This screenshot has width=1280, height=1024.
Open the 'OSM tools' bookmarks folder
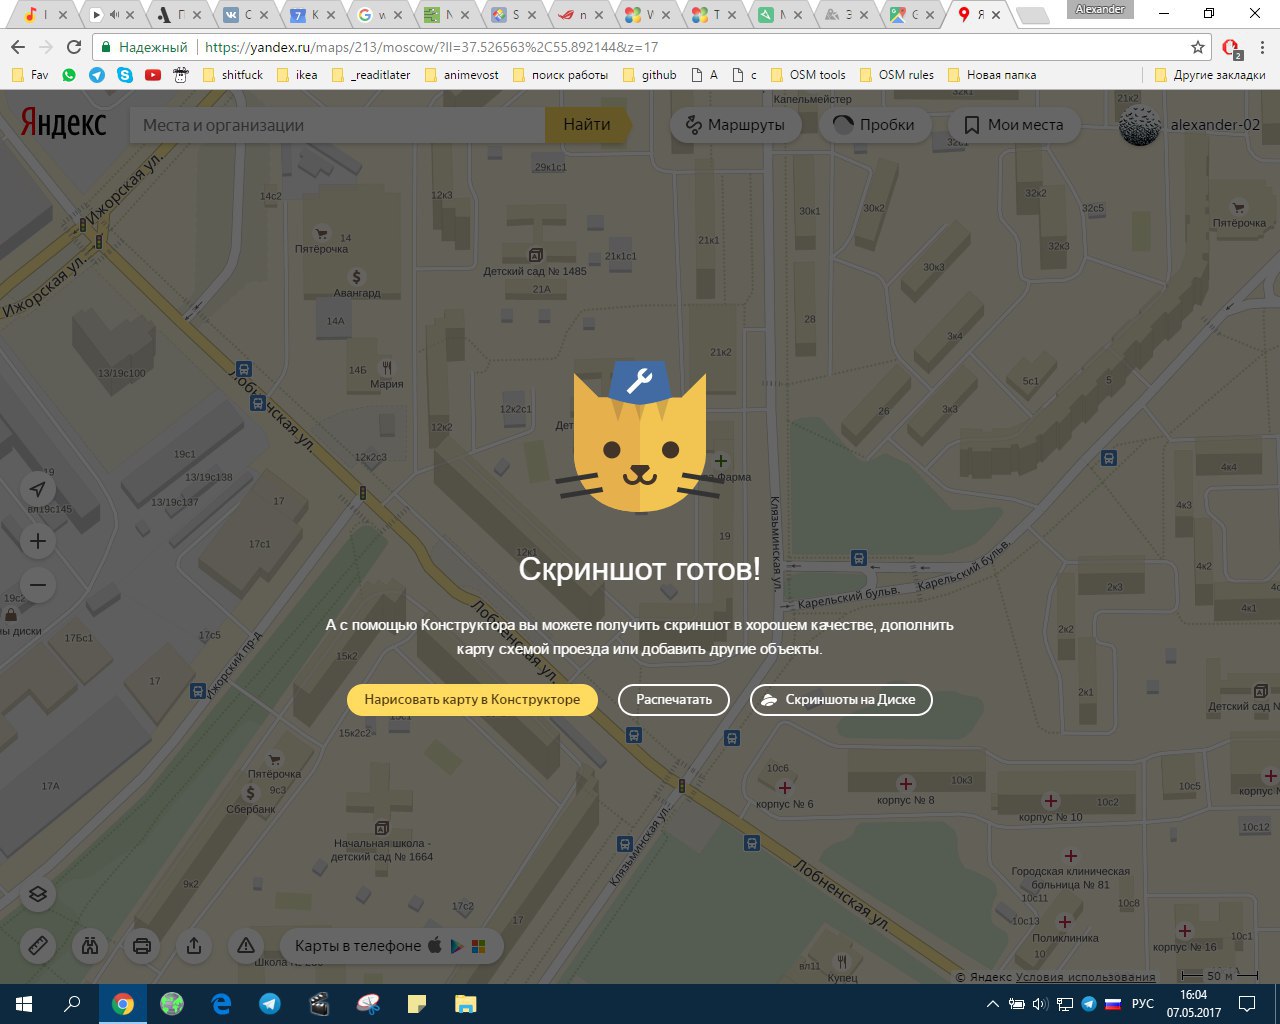pyautogui.click(x=808, y=75)
